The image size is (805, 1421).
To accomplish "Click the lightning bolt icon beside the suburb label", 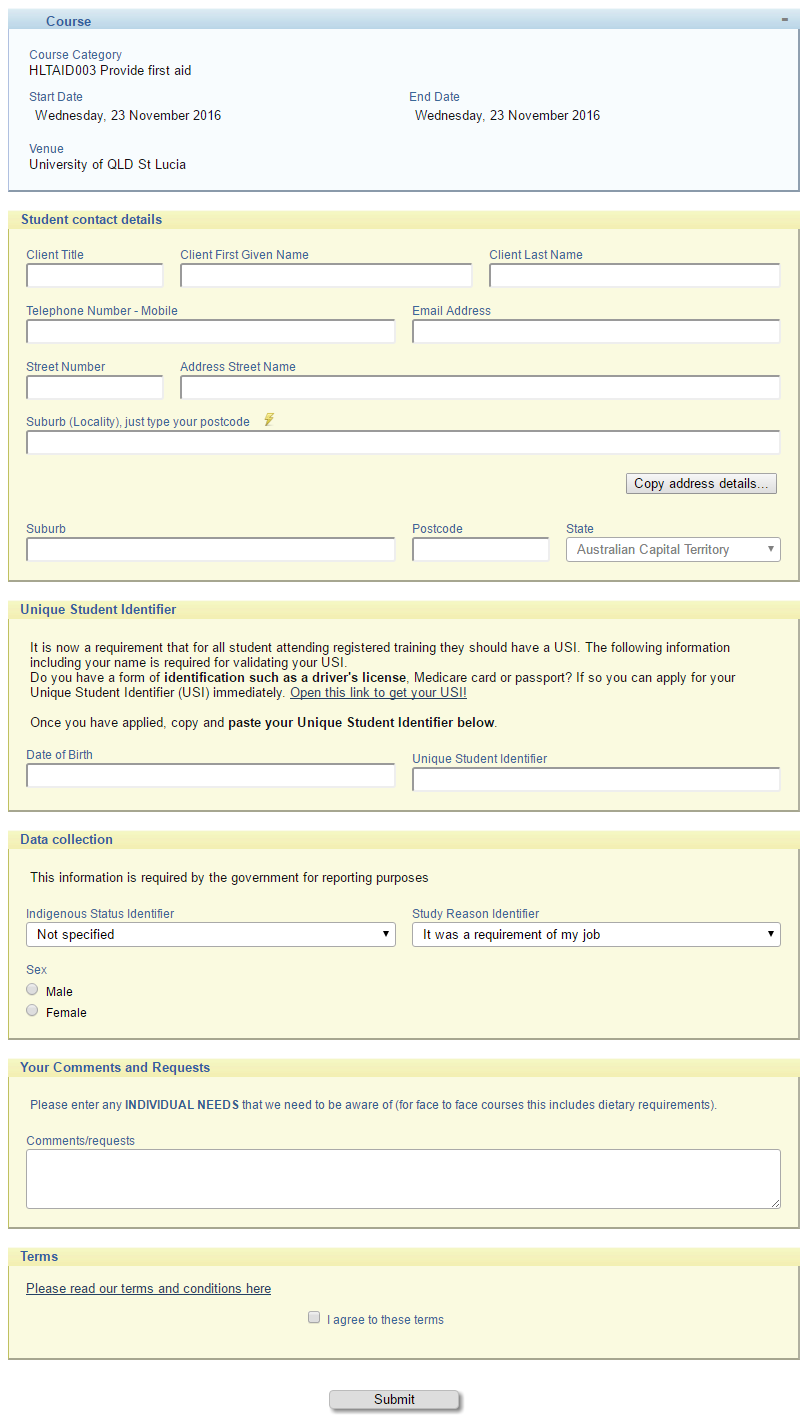I will pyautogui.click(x=269, y=420).
